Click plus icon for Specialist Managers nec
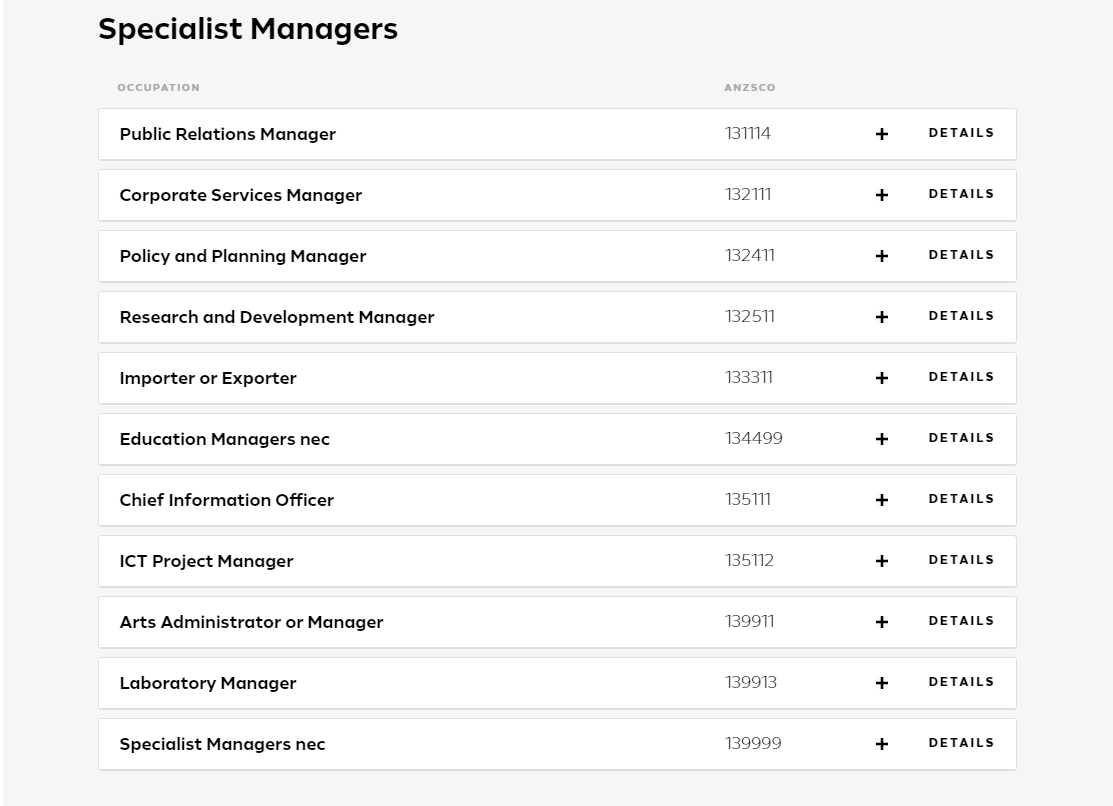 pos(882,745)
